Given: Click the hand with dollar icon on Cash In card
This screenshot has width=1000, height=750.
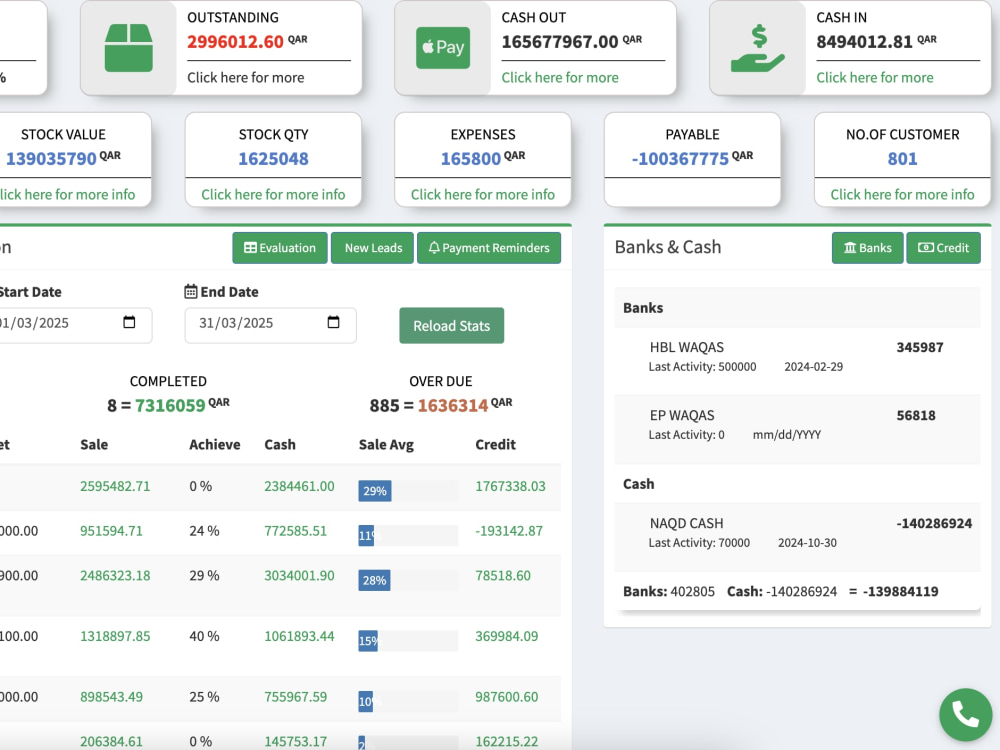Looking at the screenshot, I should tap(758, 48).
